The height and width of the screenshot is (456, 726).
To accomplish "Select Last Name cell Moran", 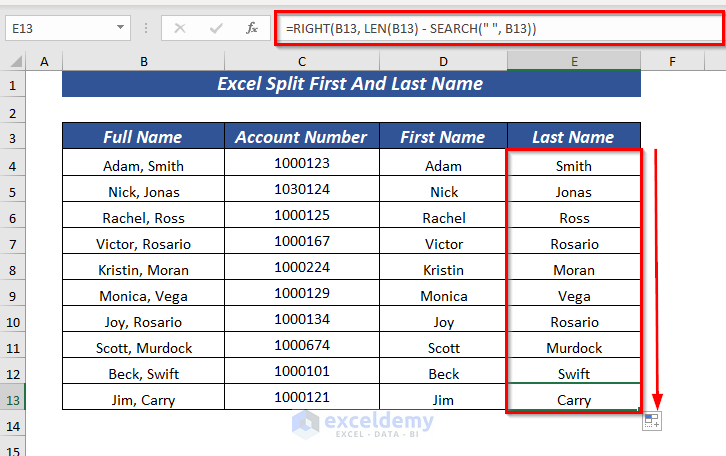I will click(574, 269).
